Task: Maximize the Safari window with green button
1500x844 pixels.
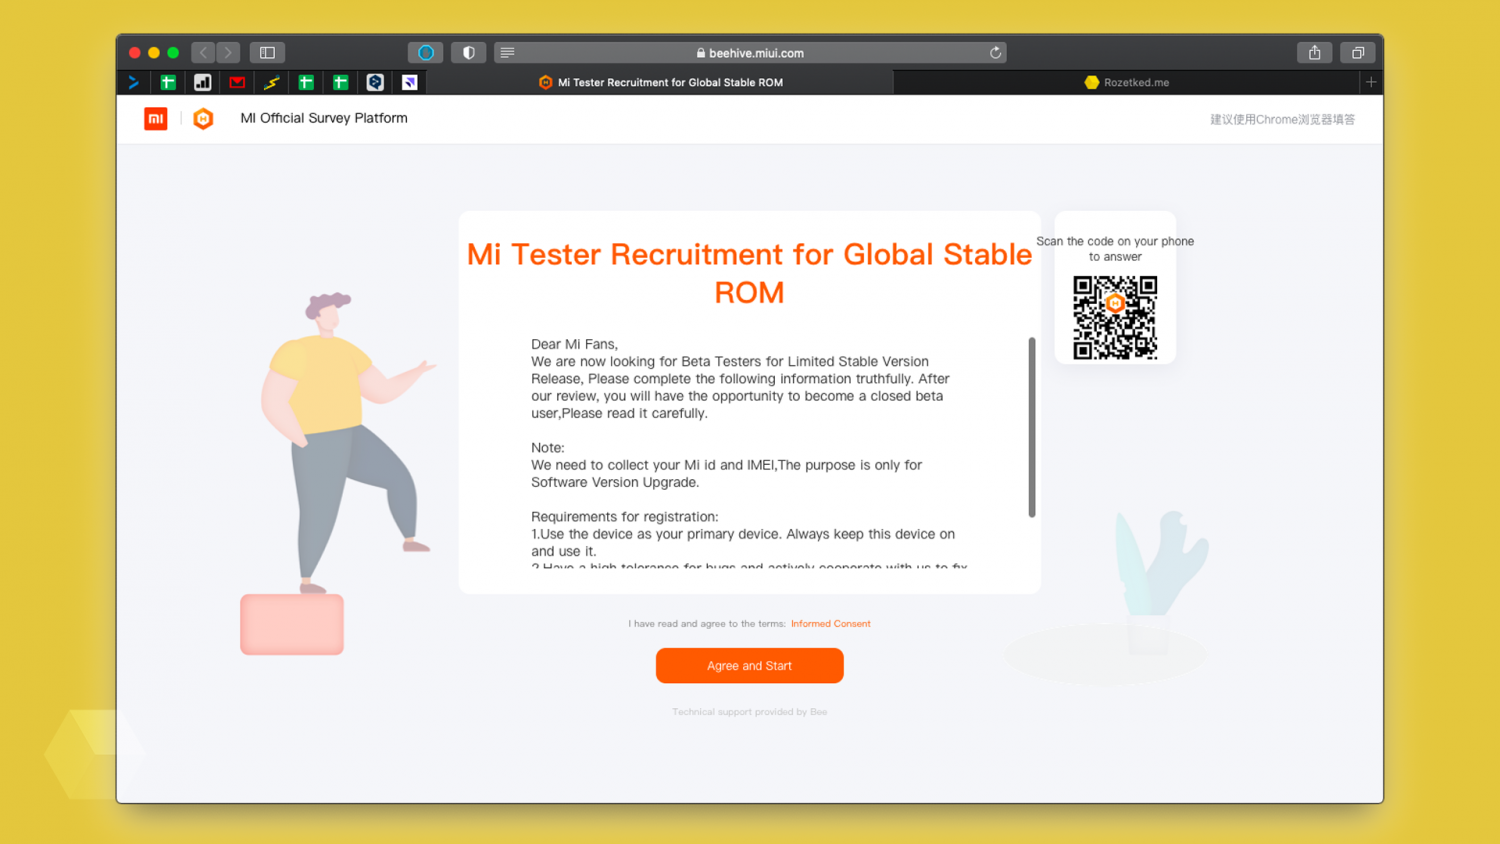Action: tap(173, 52)
